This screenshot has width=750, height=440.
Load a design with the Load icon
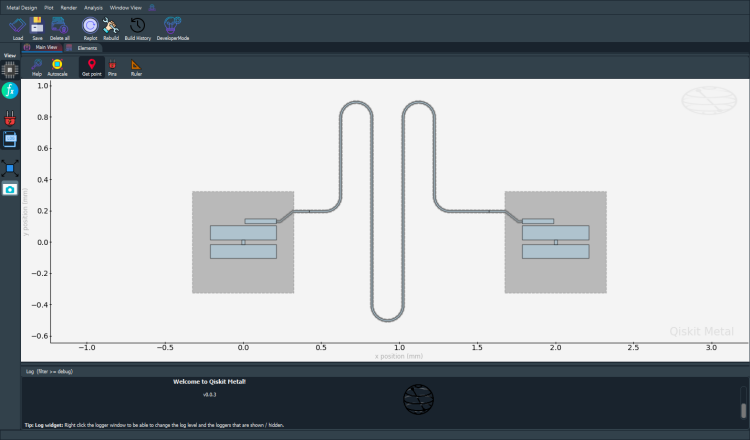tap(18, 29)
